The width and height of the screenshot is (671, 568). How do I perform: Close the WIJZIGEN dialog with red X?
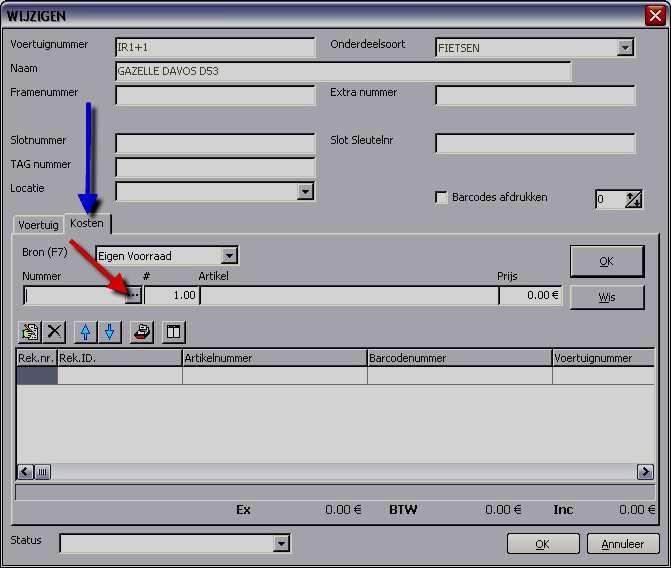[655, 16]
